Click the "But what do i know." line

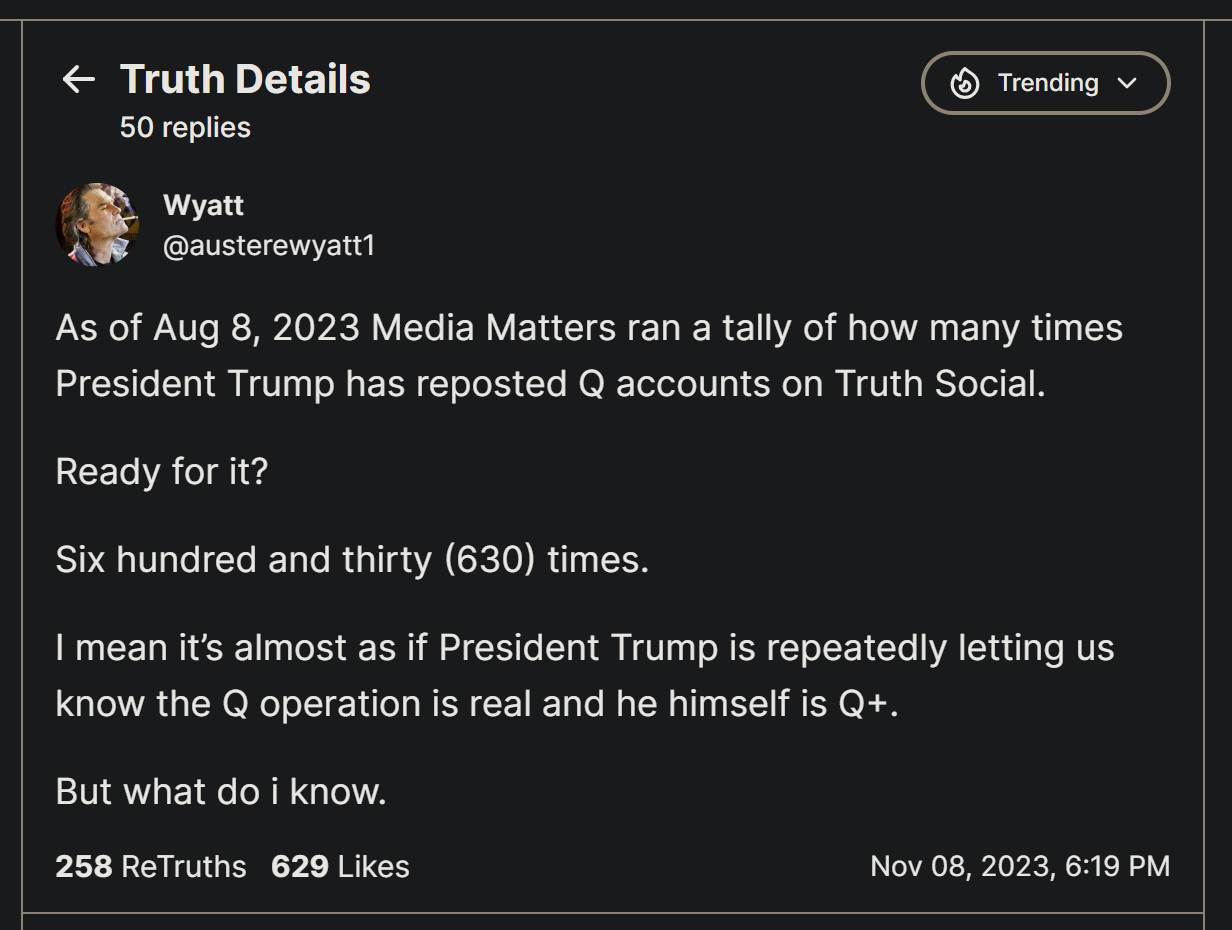[x=221, y=792]
